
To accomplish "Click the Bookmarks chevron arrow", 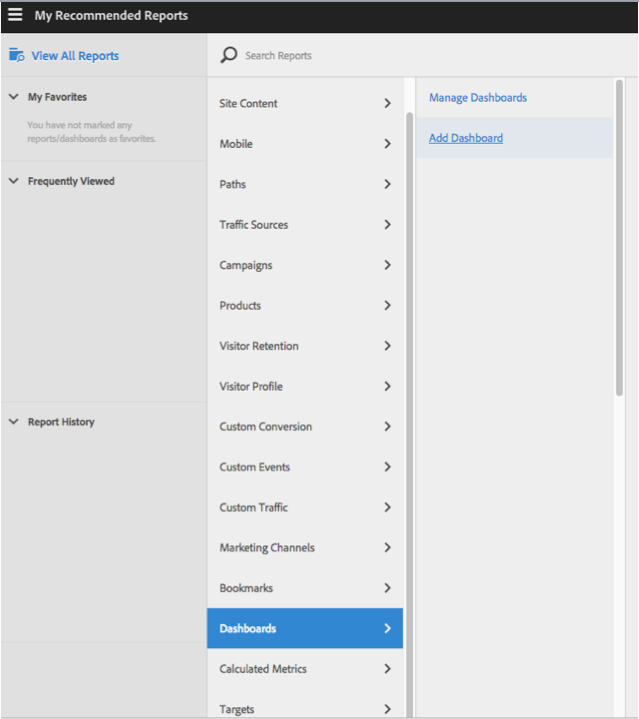I will click(387, 588).
